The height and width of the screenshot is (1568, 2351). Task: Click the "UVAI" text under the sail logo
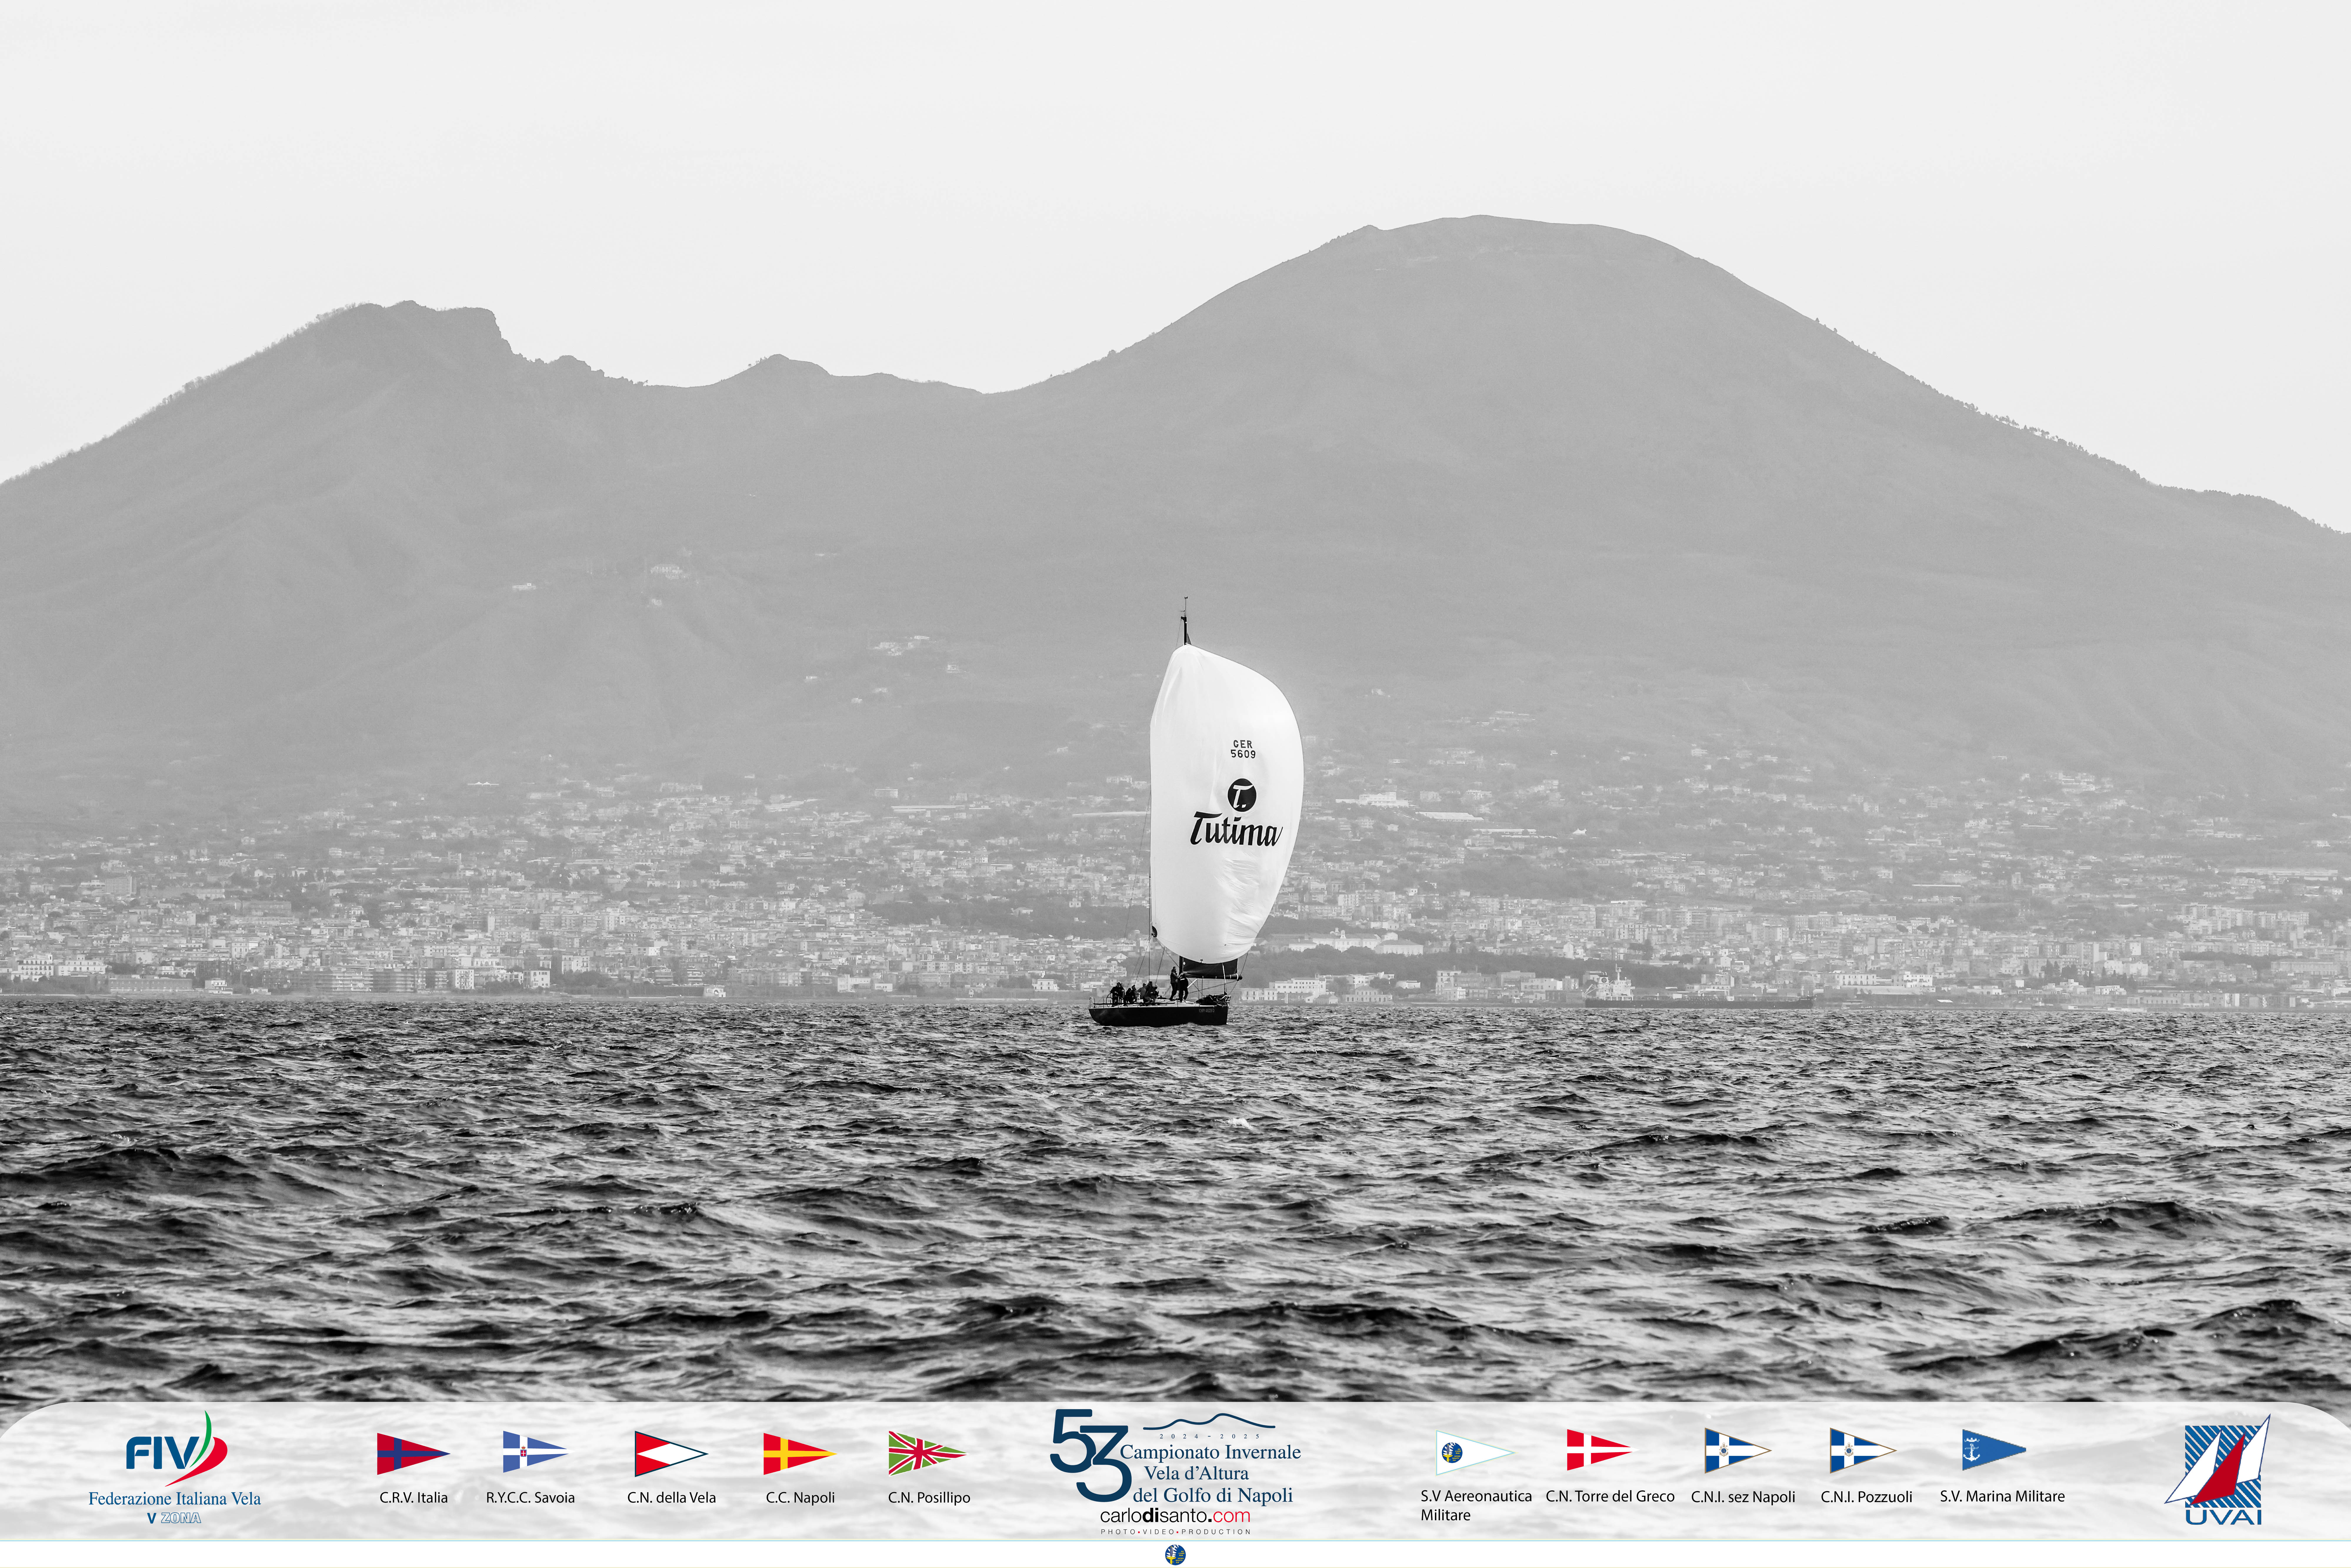tap(2223, 1517)
